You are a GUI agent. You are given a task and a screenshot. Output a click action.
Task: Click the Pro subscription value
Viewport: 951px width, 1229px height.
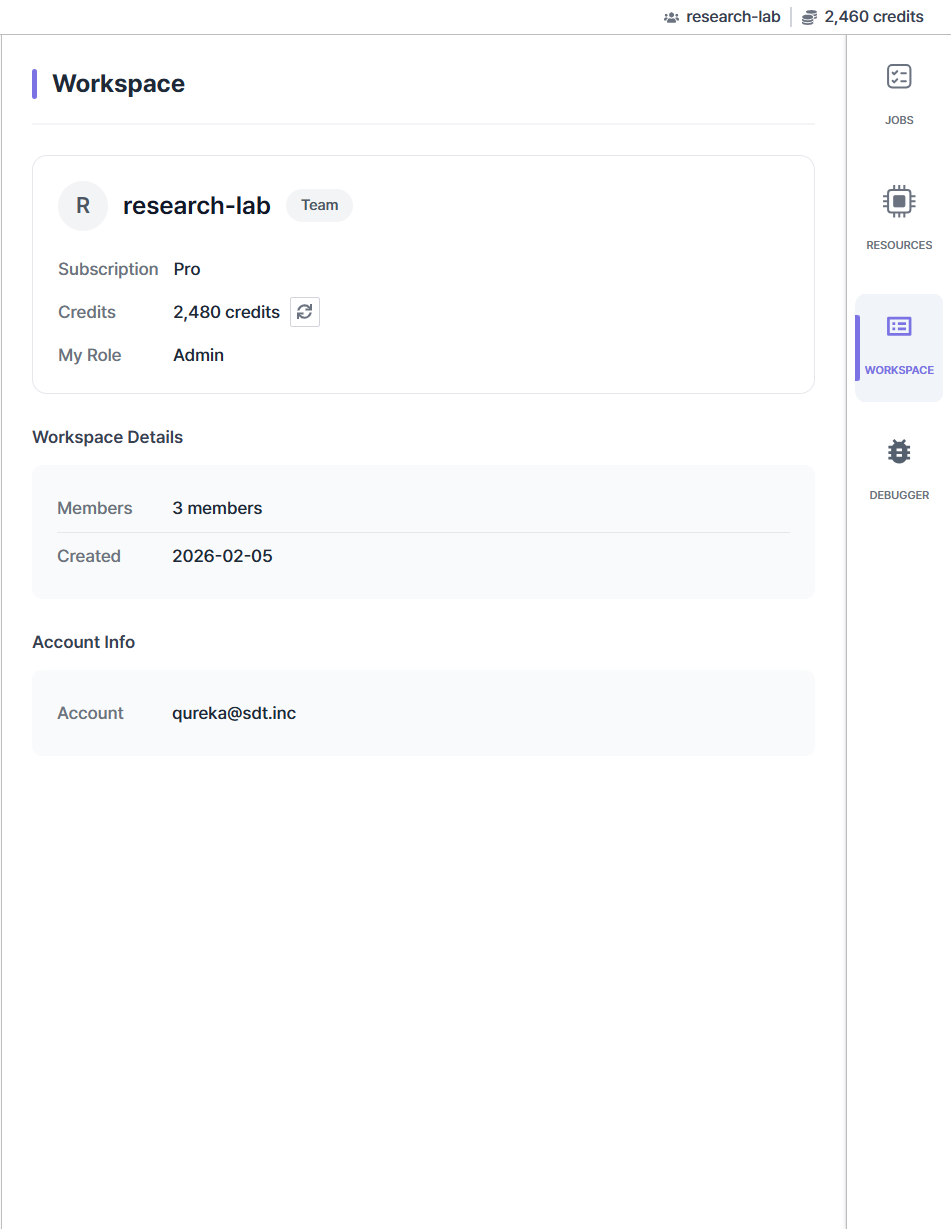[187, 269]
